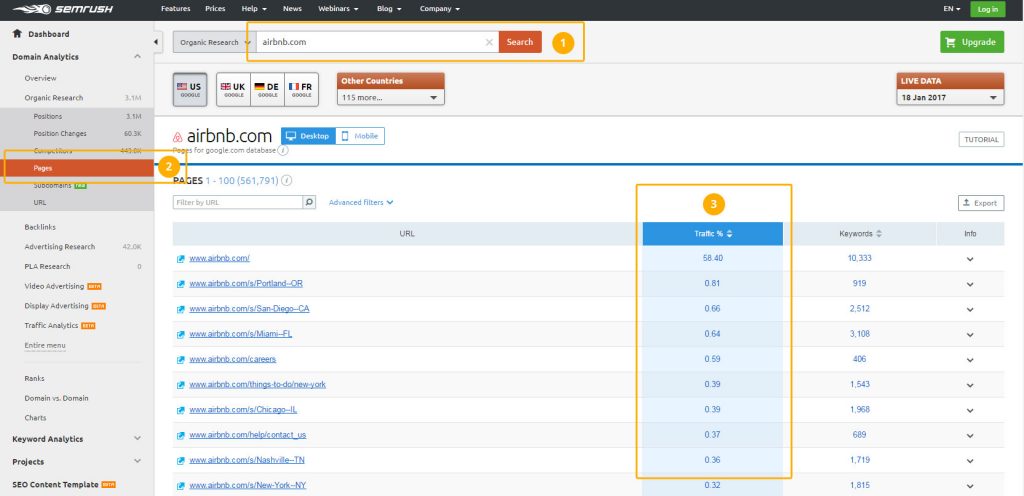Collapse sidebar with the left arrow handle

(x=157, y=42)
